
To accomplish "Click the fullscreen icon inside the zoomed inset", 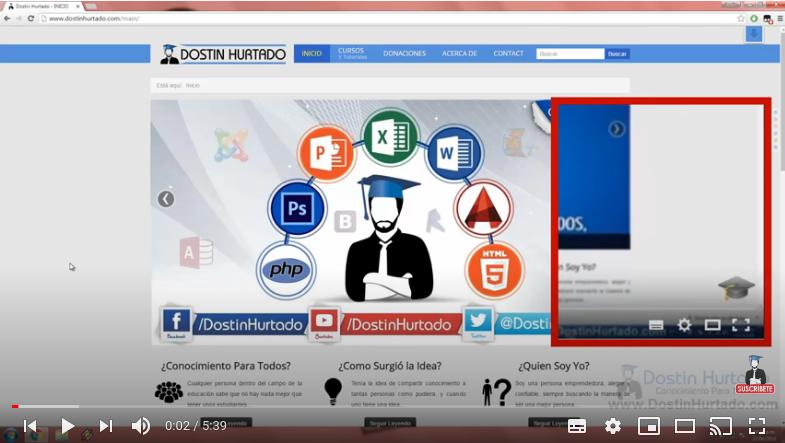I will (x=741, y=325).
